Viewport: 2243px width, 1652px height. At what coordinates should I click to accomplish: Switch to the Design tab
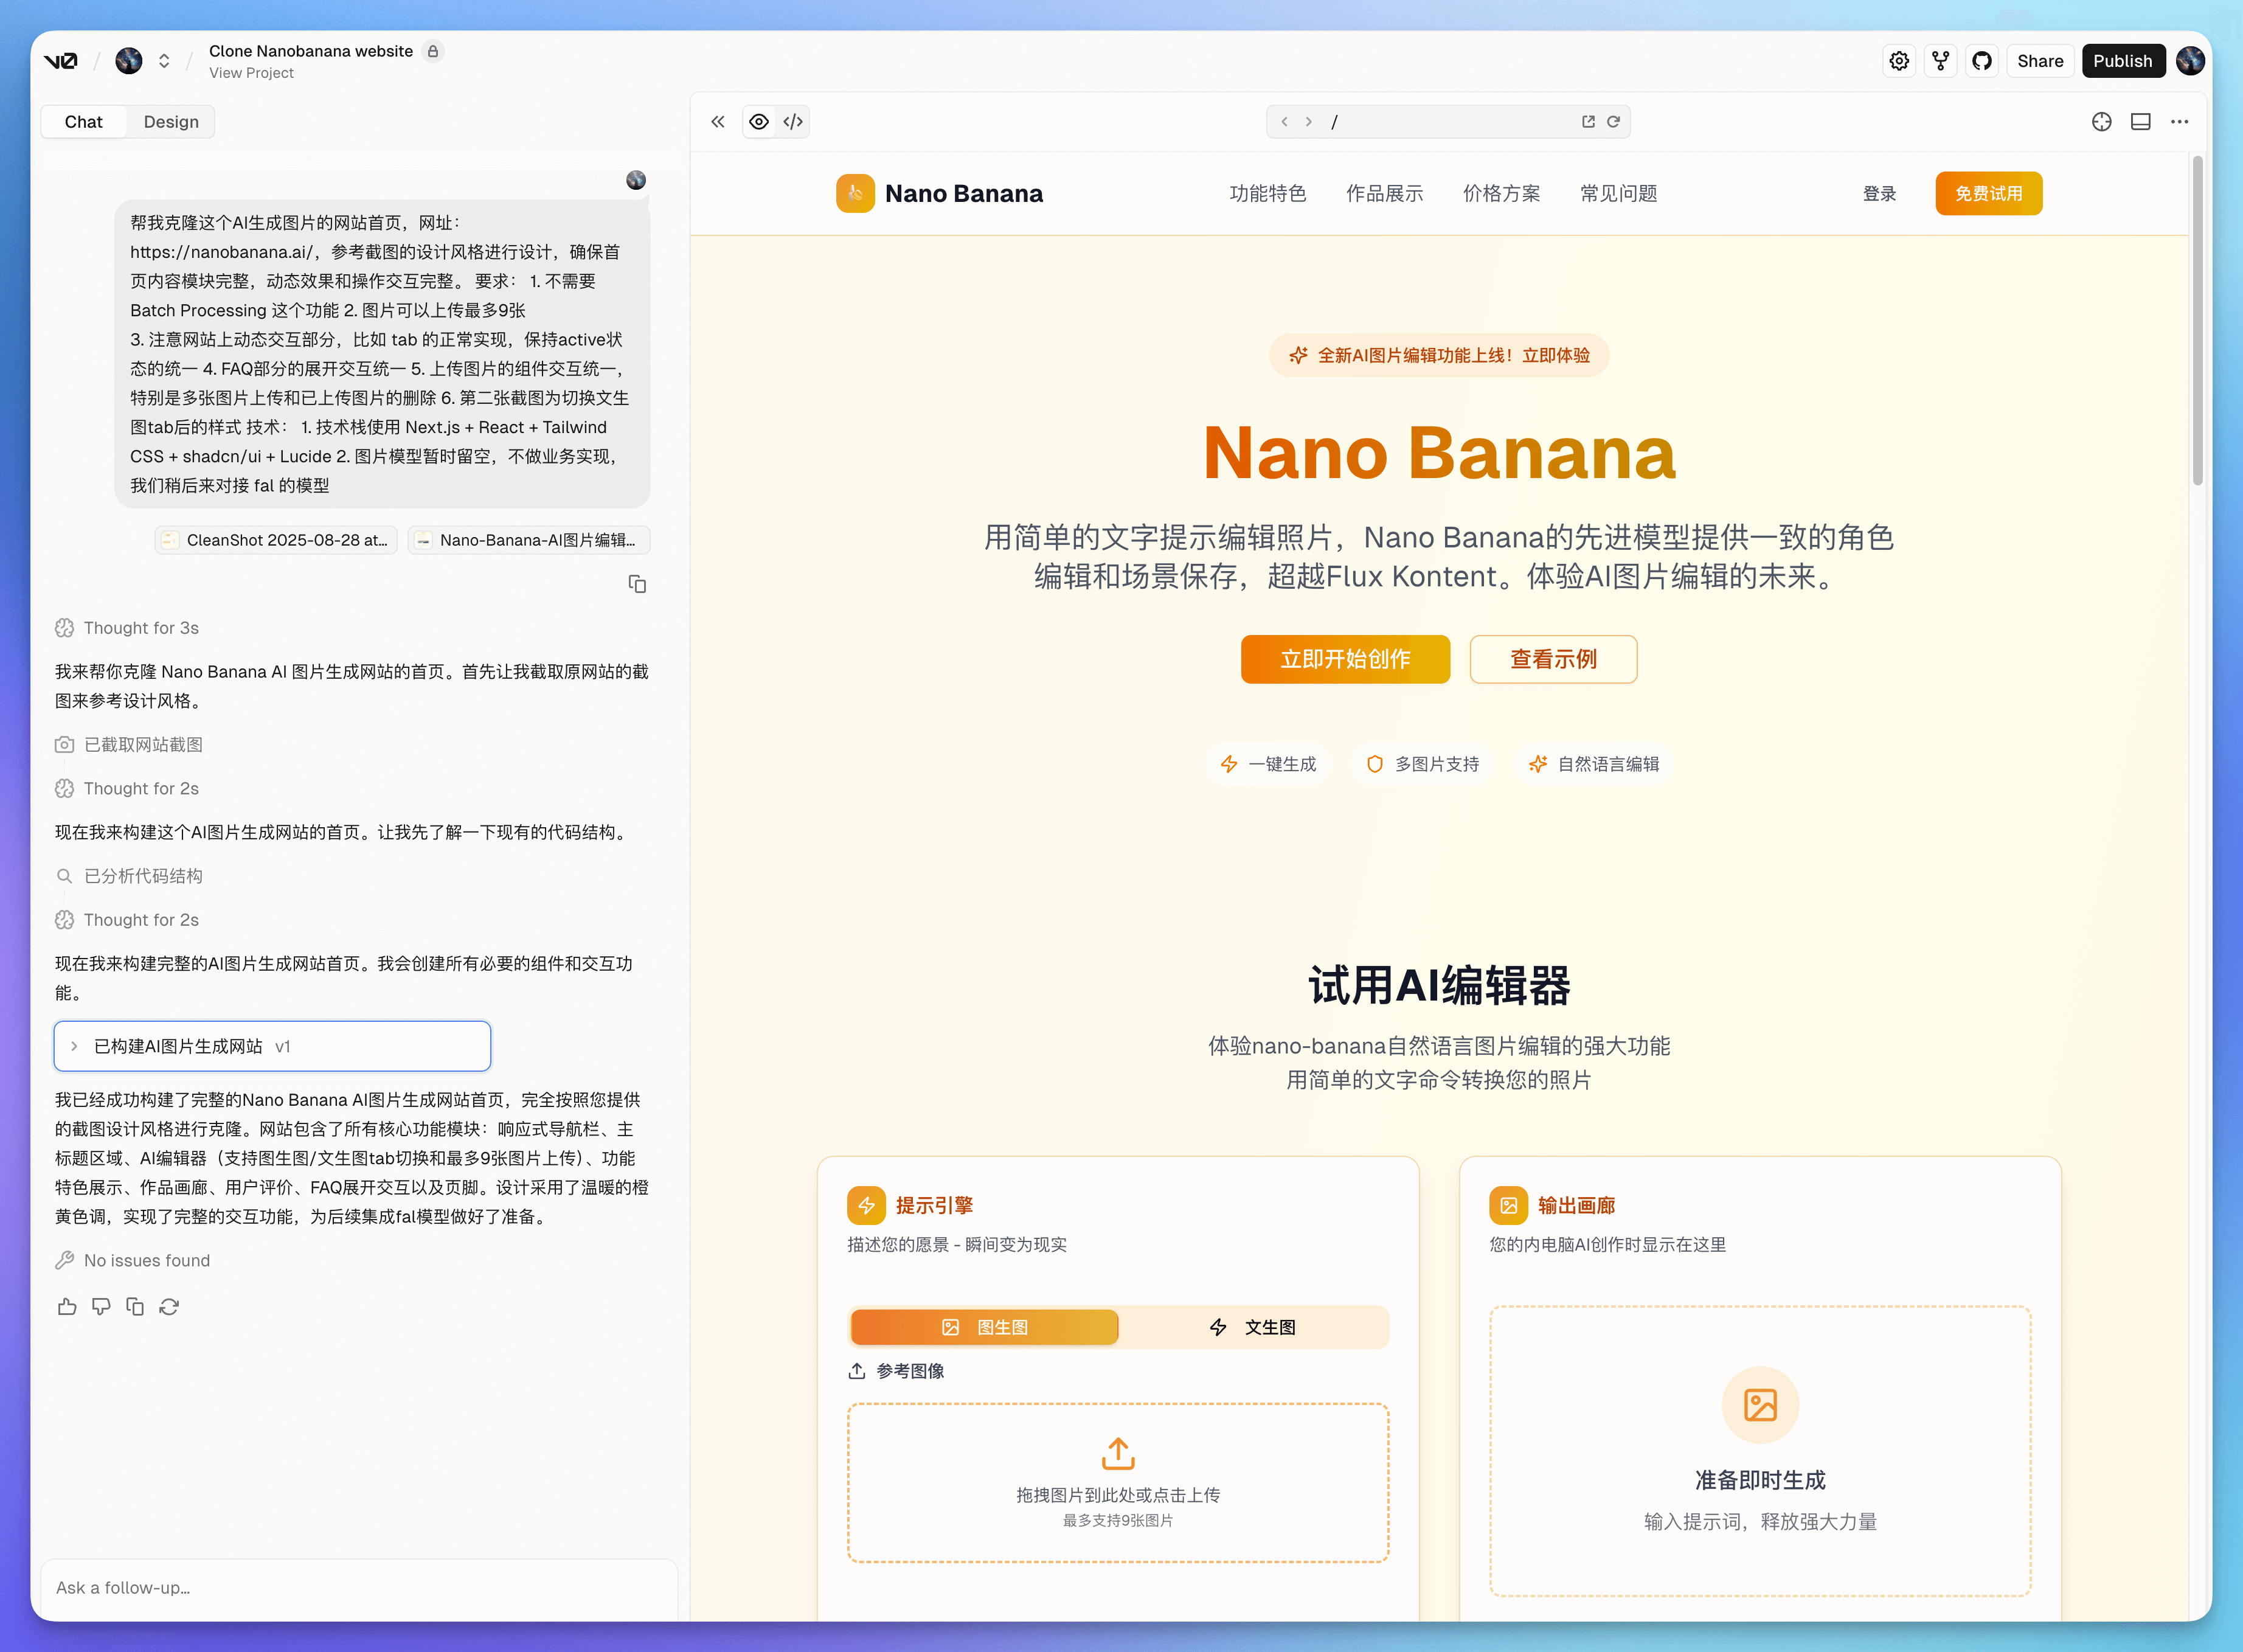171,121
